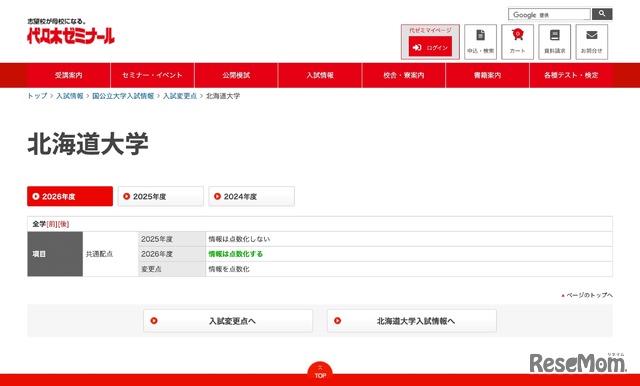Viewport: 640px width, 386px height.
Task: Open the 書籍案内 menu
Action: [x=487, y=75]
